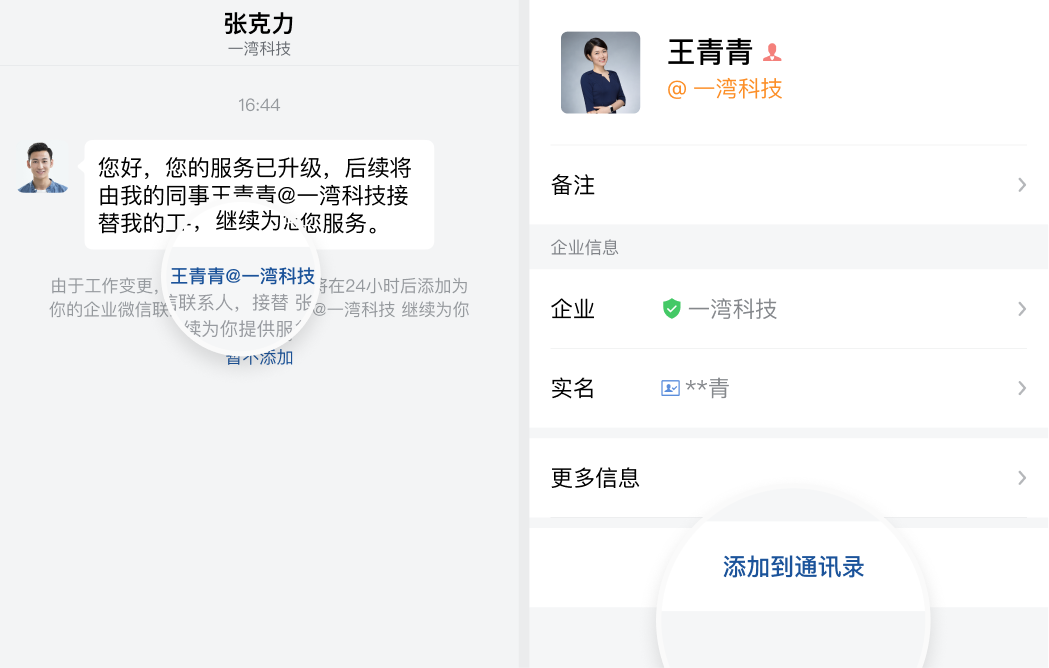
Task: Click the 王青青 name heading
Action: point(709,51)
